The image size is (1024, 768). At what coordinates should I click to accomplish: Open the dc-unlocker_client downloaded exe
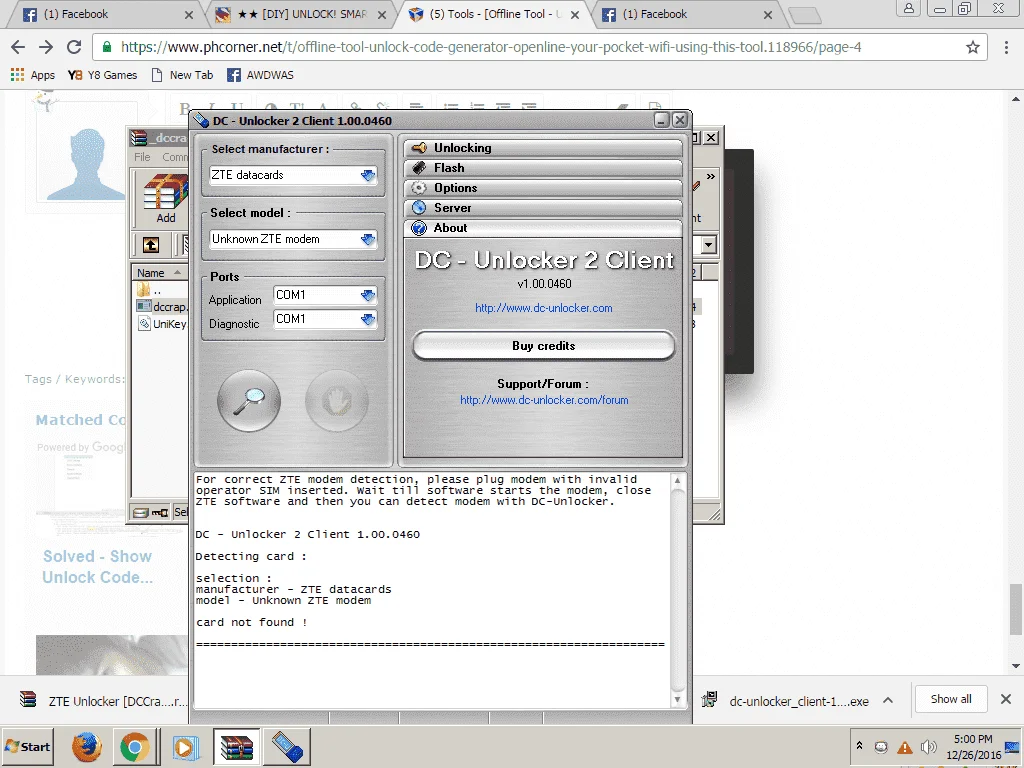point(785,701)
